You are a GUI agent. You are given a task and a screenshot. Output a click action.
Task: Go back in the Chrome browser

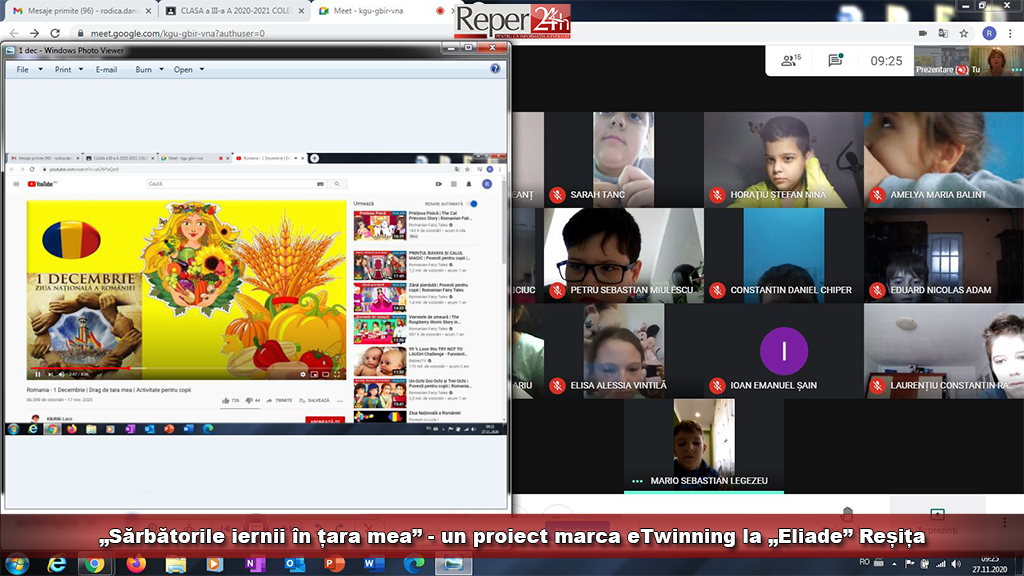tap(14, 33)
